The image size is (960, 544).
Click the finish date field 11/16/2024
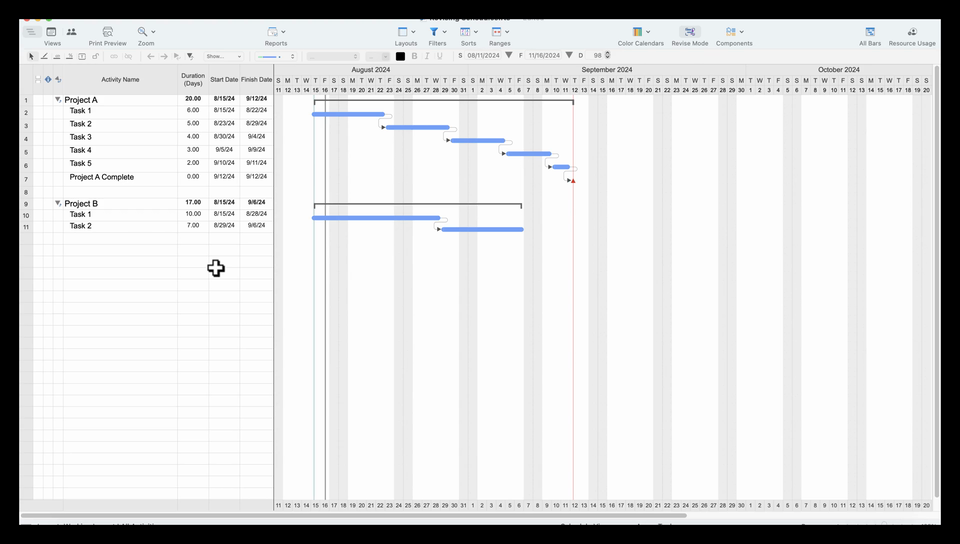coord(544,56)
